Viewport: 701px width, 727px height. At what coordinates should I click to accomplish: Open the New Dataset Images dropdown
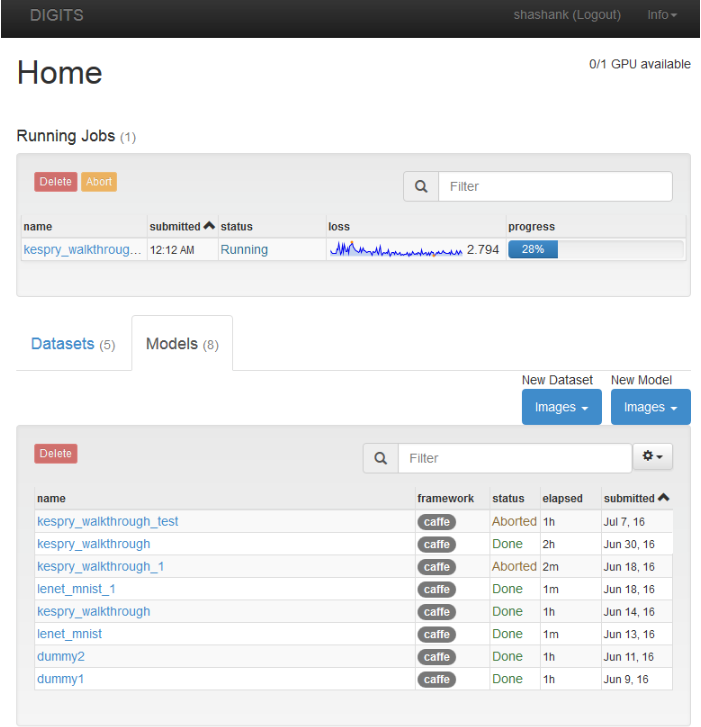[561, 407]
